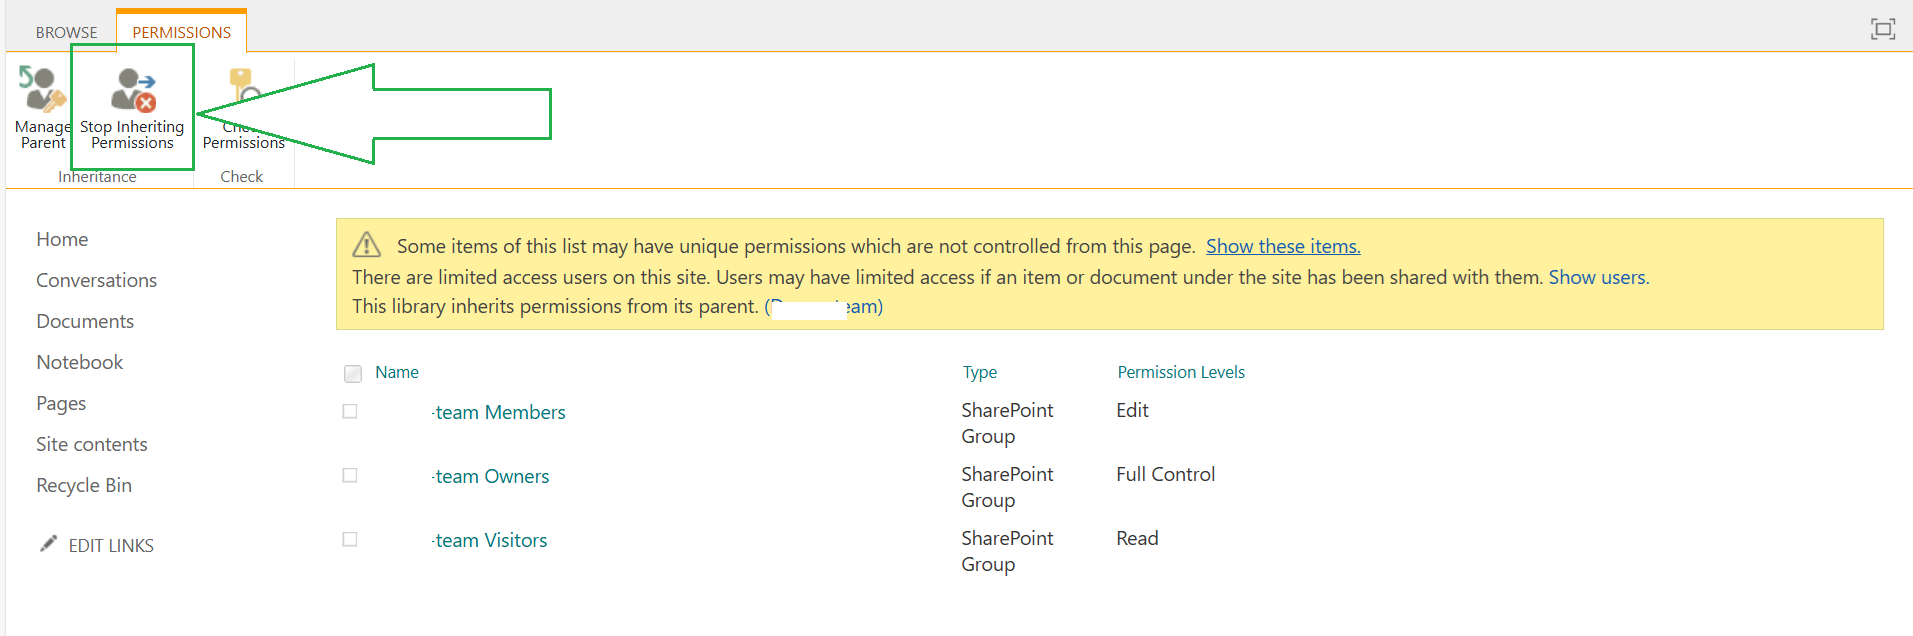
Task: Click the 'Show these items.' link
Action: (1283, 246)
